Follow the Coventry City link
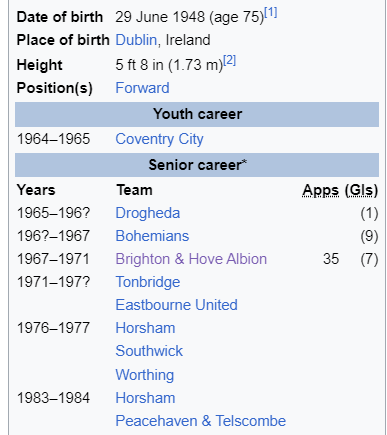This screenshot has width=387, height=435. click(159, 139)
